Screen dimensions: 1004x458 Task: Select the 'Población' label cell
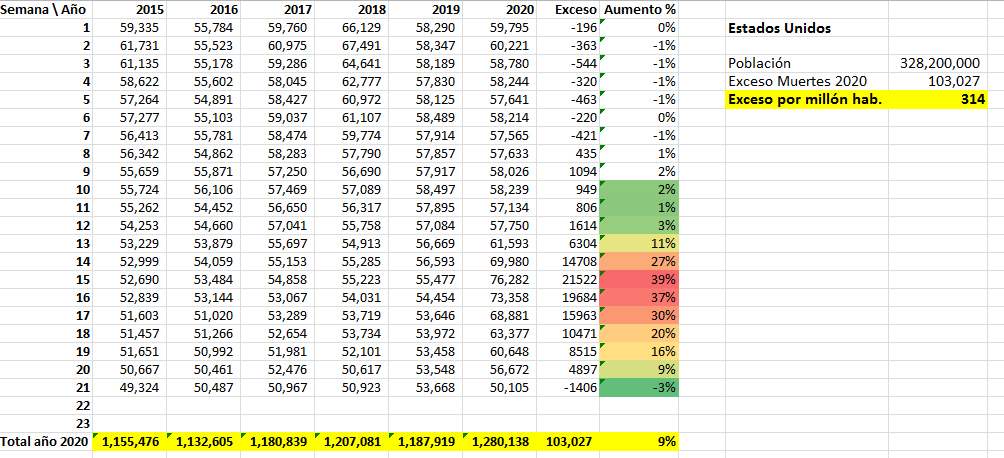coord(807,63)
